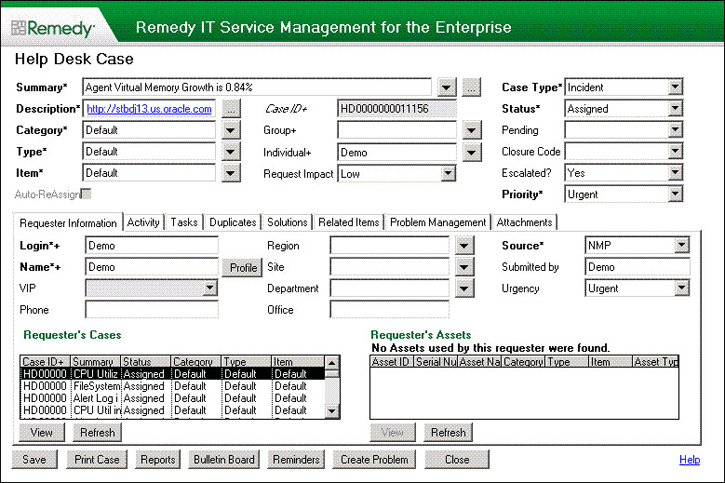Click the Profile button next to Name

[x=243, y=268]
